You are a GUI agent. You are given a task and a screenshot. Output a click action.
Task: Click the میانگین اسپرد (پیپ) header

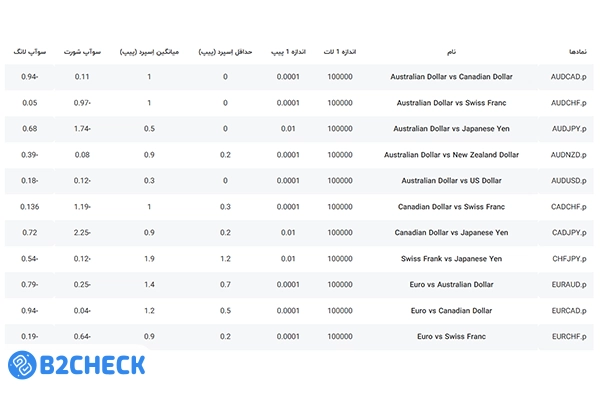coord(149,50)
